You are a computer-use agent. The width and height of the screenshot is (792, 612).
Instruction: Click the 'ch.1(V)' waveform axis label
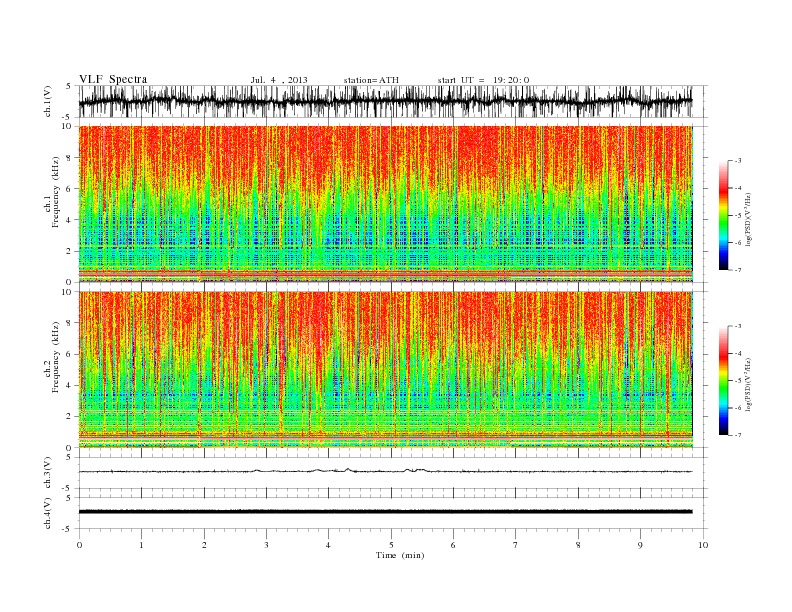[48, 101]
